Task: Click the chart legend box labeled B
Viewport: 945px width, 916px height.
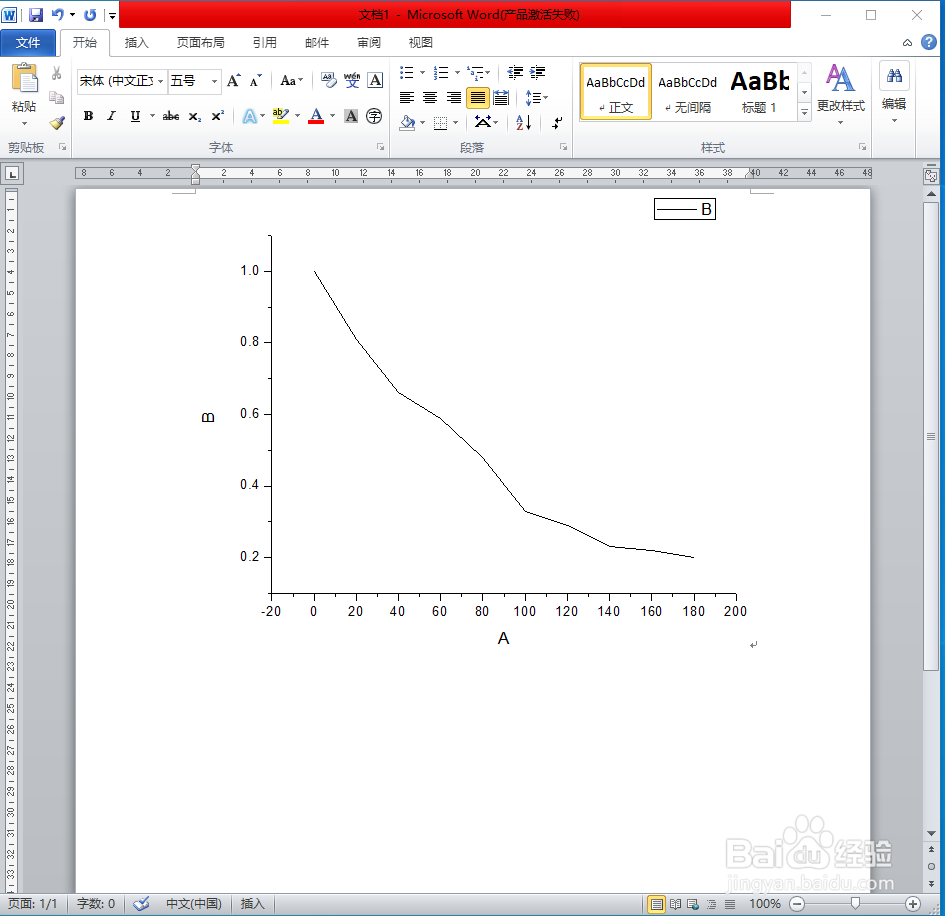Action: coord(685,209)
